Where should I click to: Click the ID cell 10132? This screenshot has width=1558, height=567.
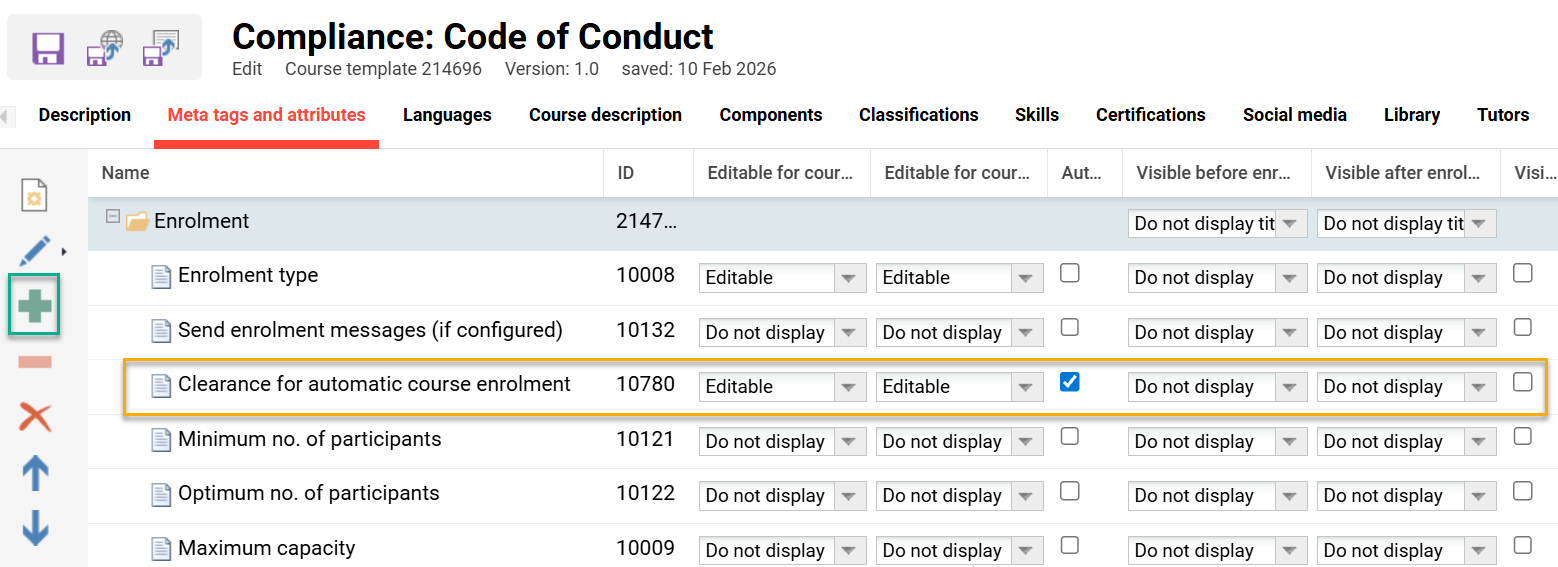pos(645,331)
